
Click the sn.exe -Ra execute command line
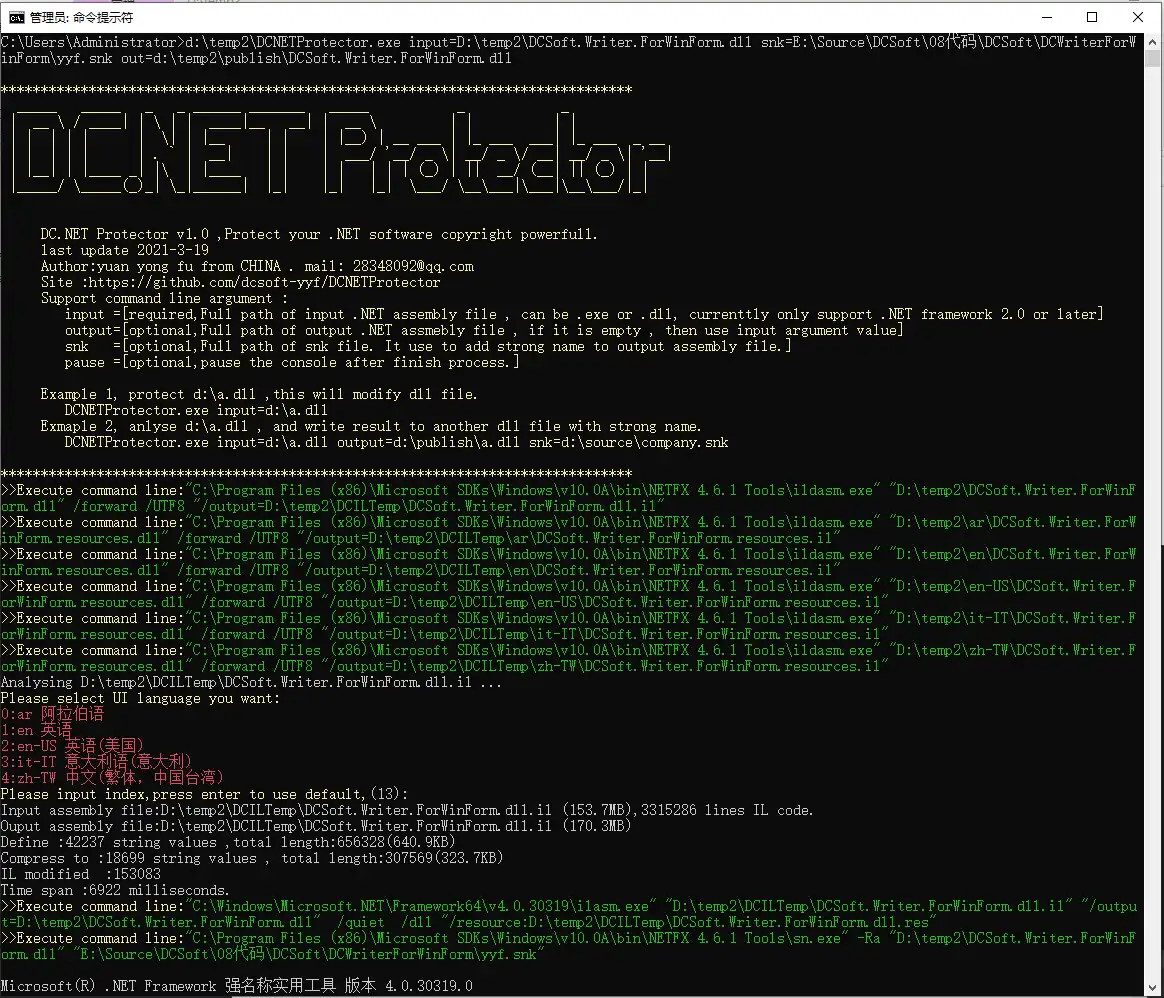pos(569,946)
